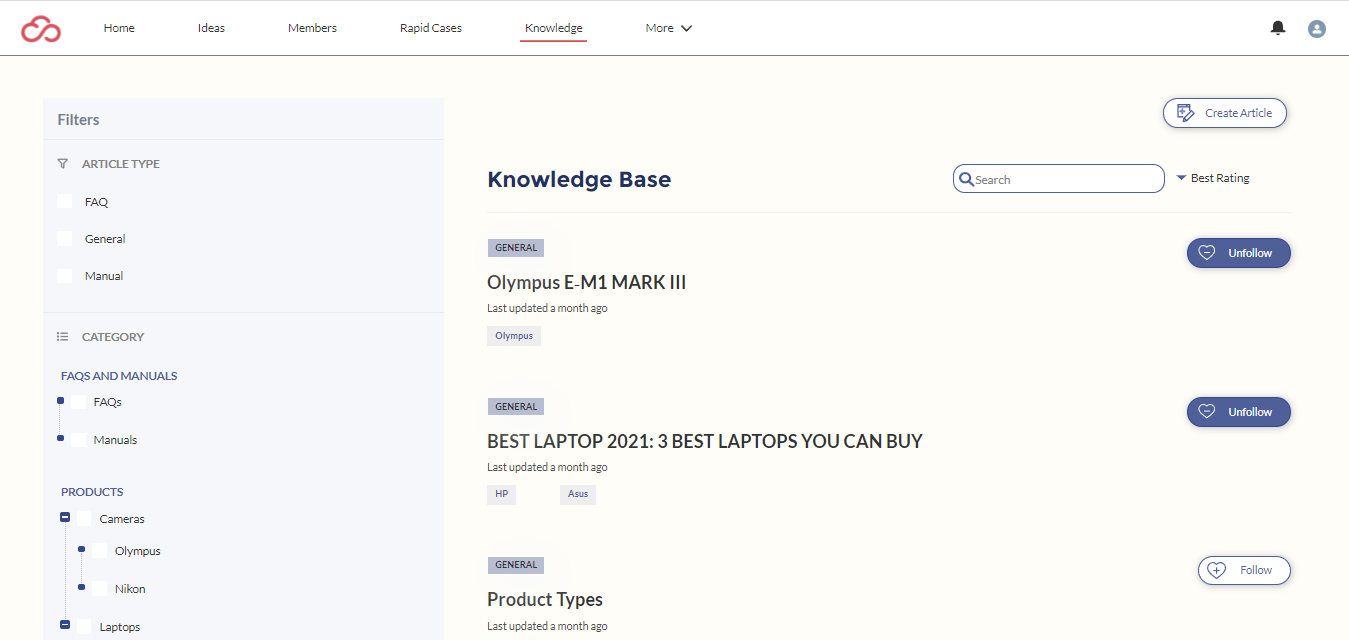Click the GENERAL badge above Product Types

pyautogui.click(x=516, y=565)
